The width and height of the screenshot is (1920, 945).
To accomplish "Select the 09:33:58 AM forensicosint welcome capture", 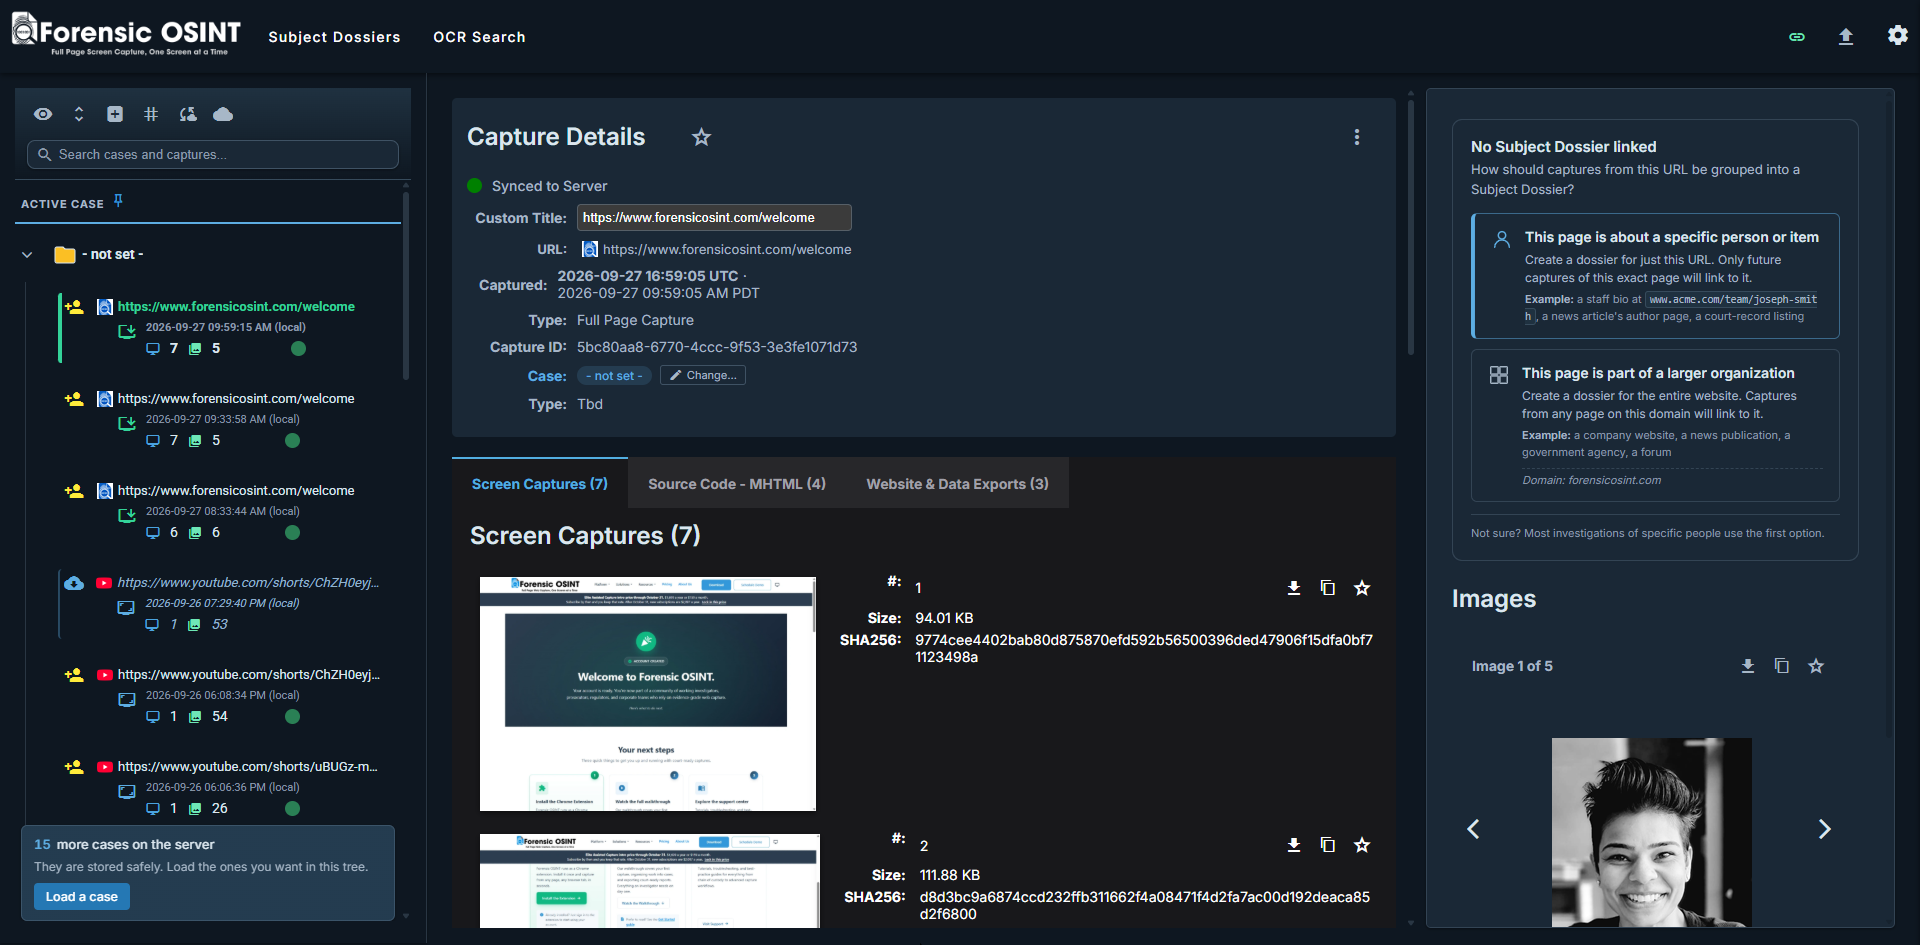I will 230,419.
